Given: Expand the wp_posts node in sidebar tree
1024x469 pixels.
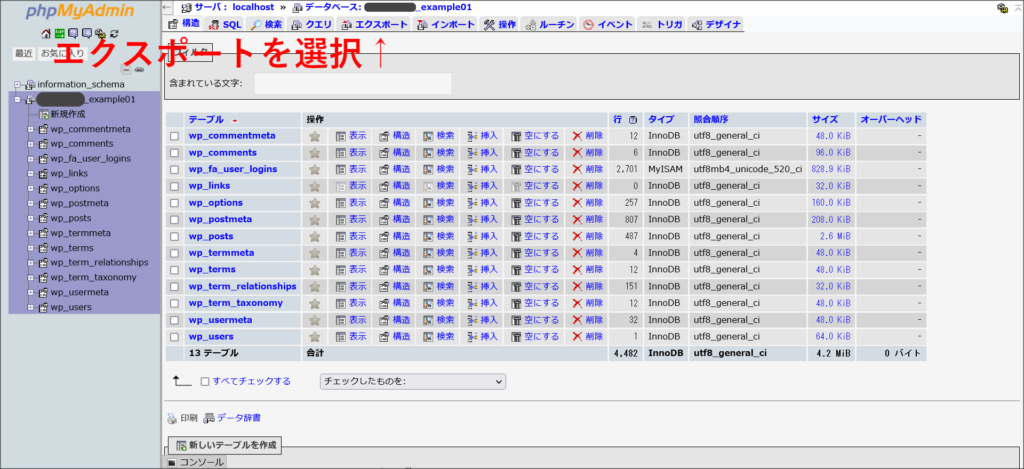Looking at the screenshot, I should point(30,218).
